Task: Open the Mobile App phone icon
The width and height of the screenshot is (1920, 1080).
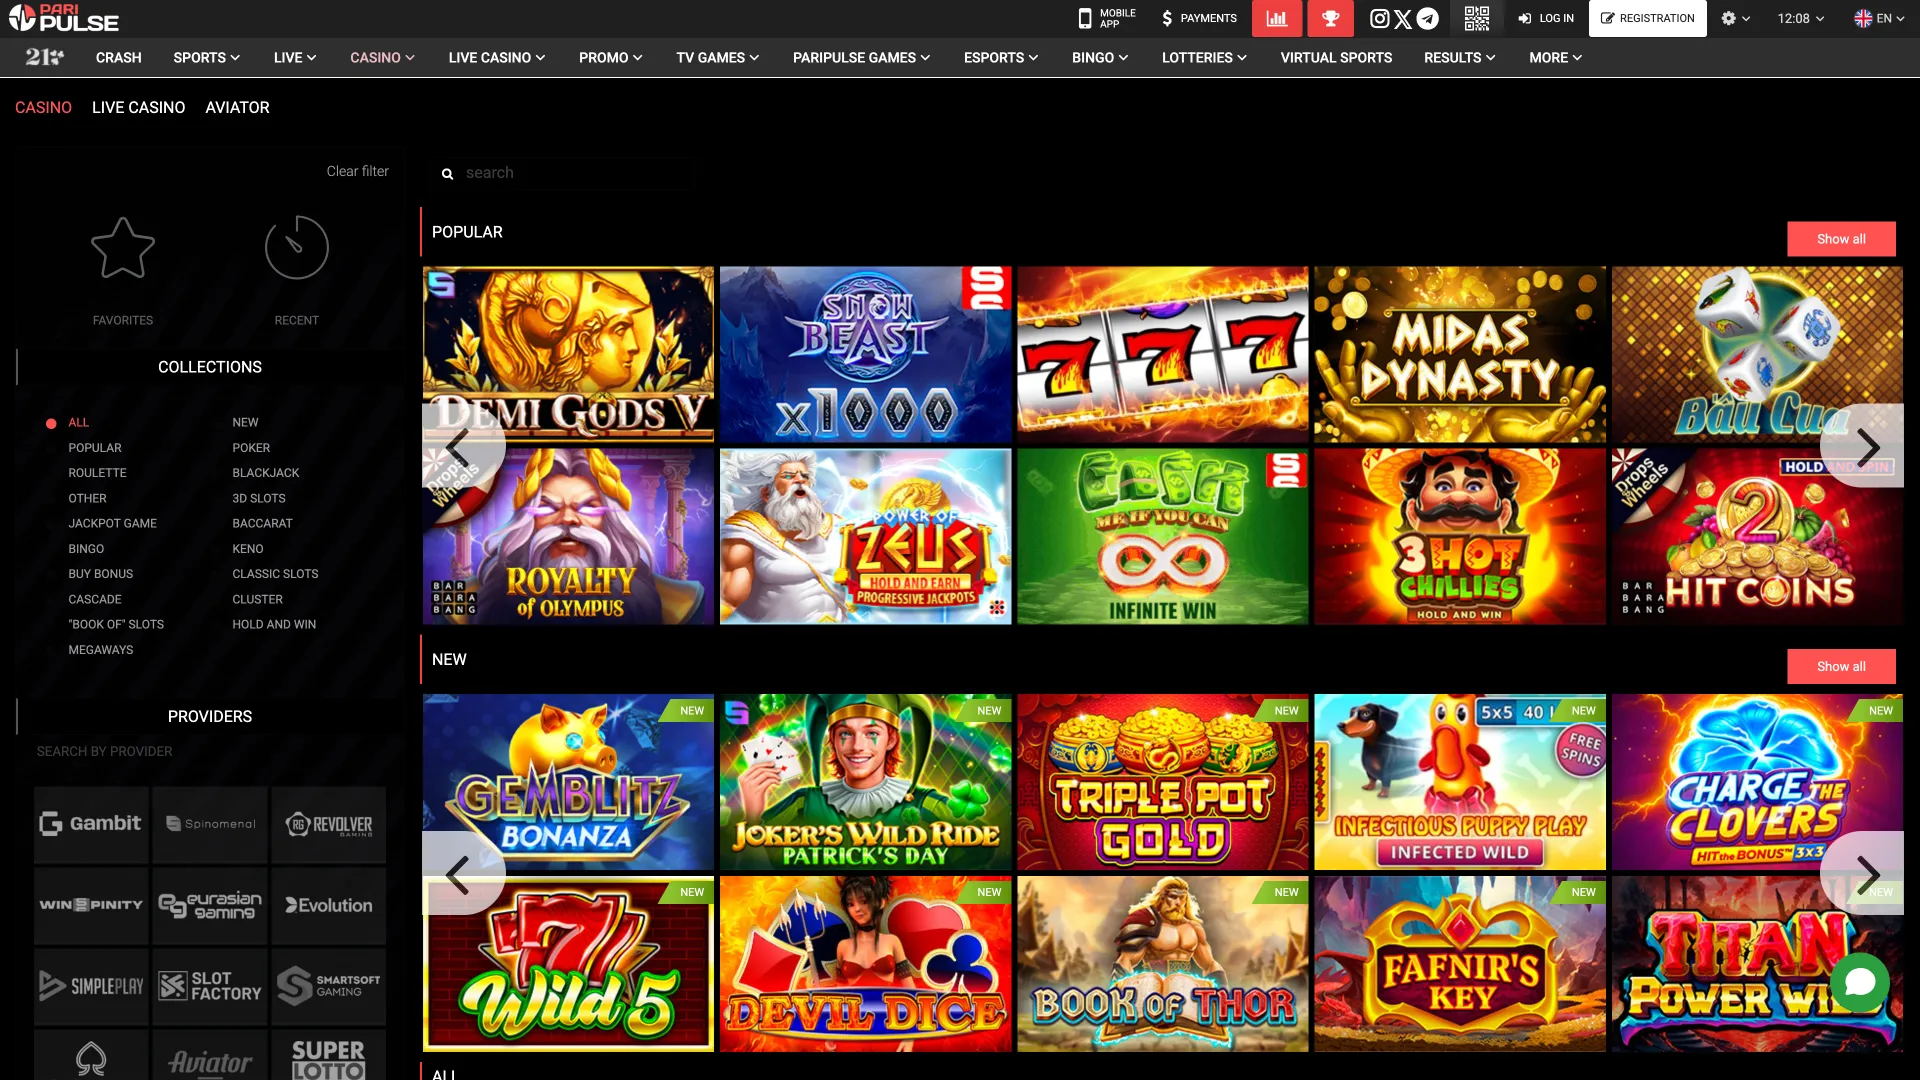Action: click(1084, 18)
